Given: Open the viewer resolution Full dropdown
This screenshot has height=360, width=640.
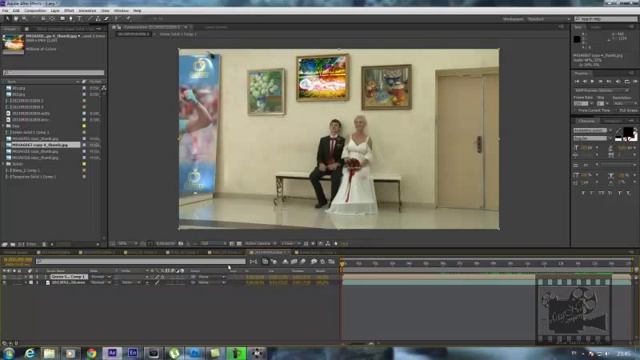Looking at the screenshot, I should [x=213, y=244].
